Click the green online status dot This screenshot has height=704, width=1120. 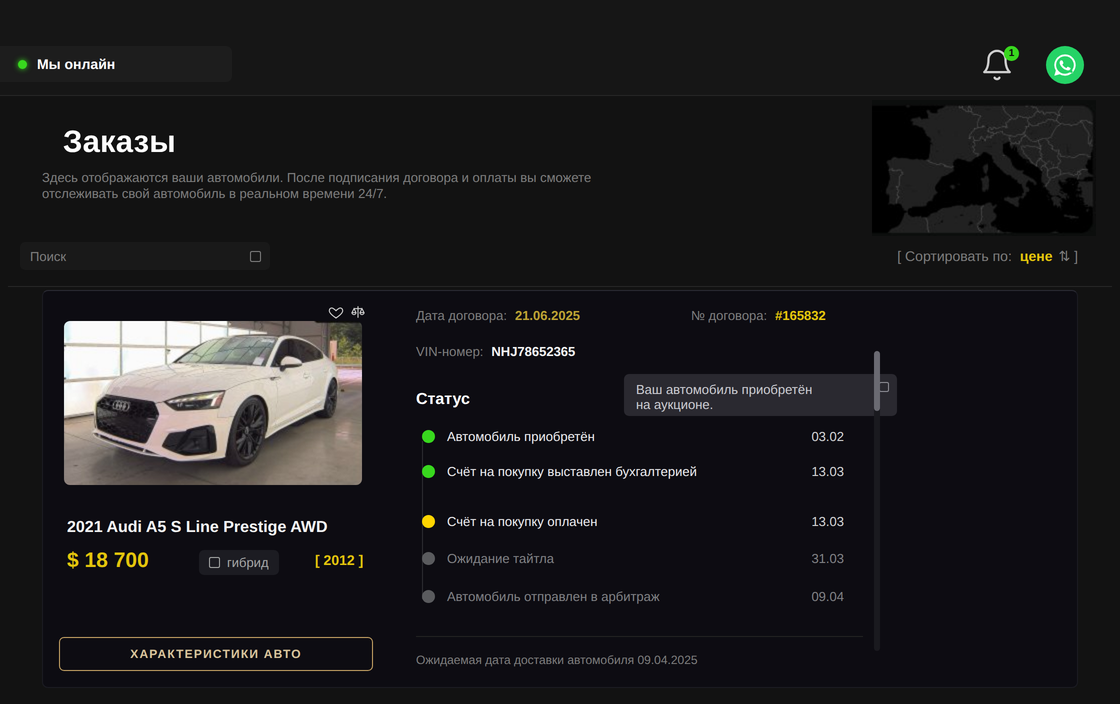pyautogui.click(x=22, y=64)
